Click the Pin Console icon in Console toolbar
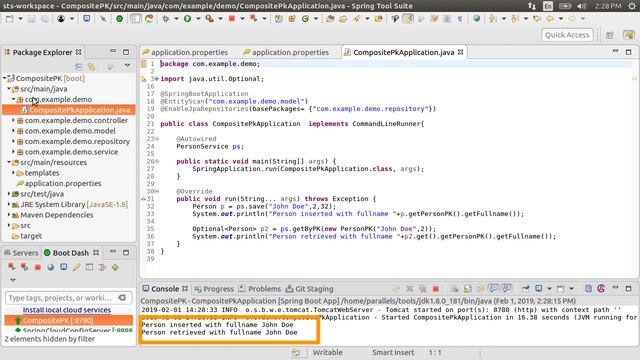The image size is (640, 360). click(x=526, y=289)
